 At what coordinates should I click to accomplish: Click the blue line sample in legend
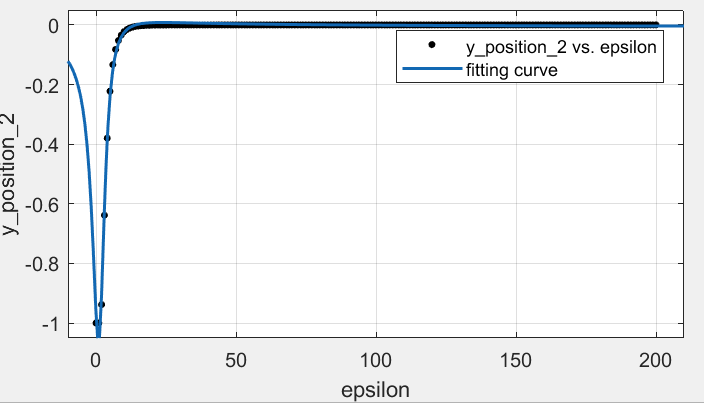coord(430,70)
